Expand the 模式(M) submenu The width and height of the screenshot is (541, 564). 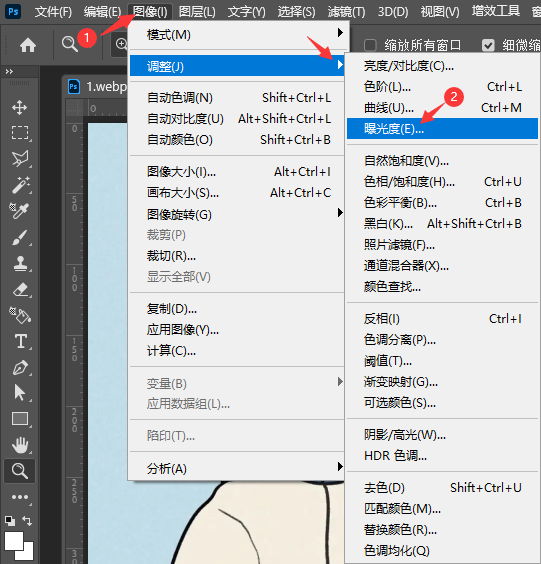click(237, 35)
